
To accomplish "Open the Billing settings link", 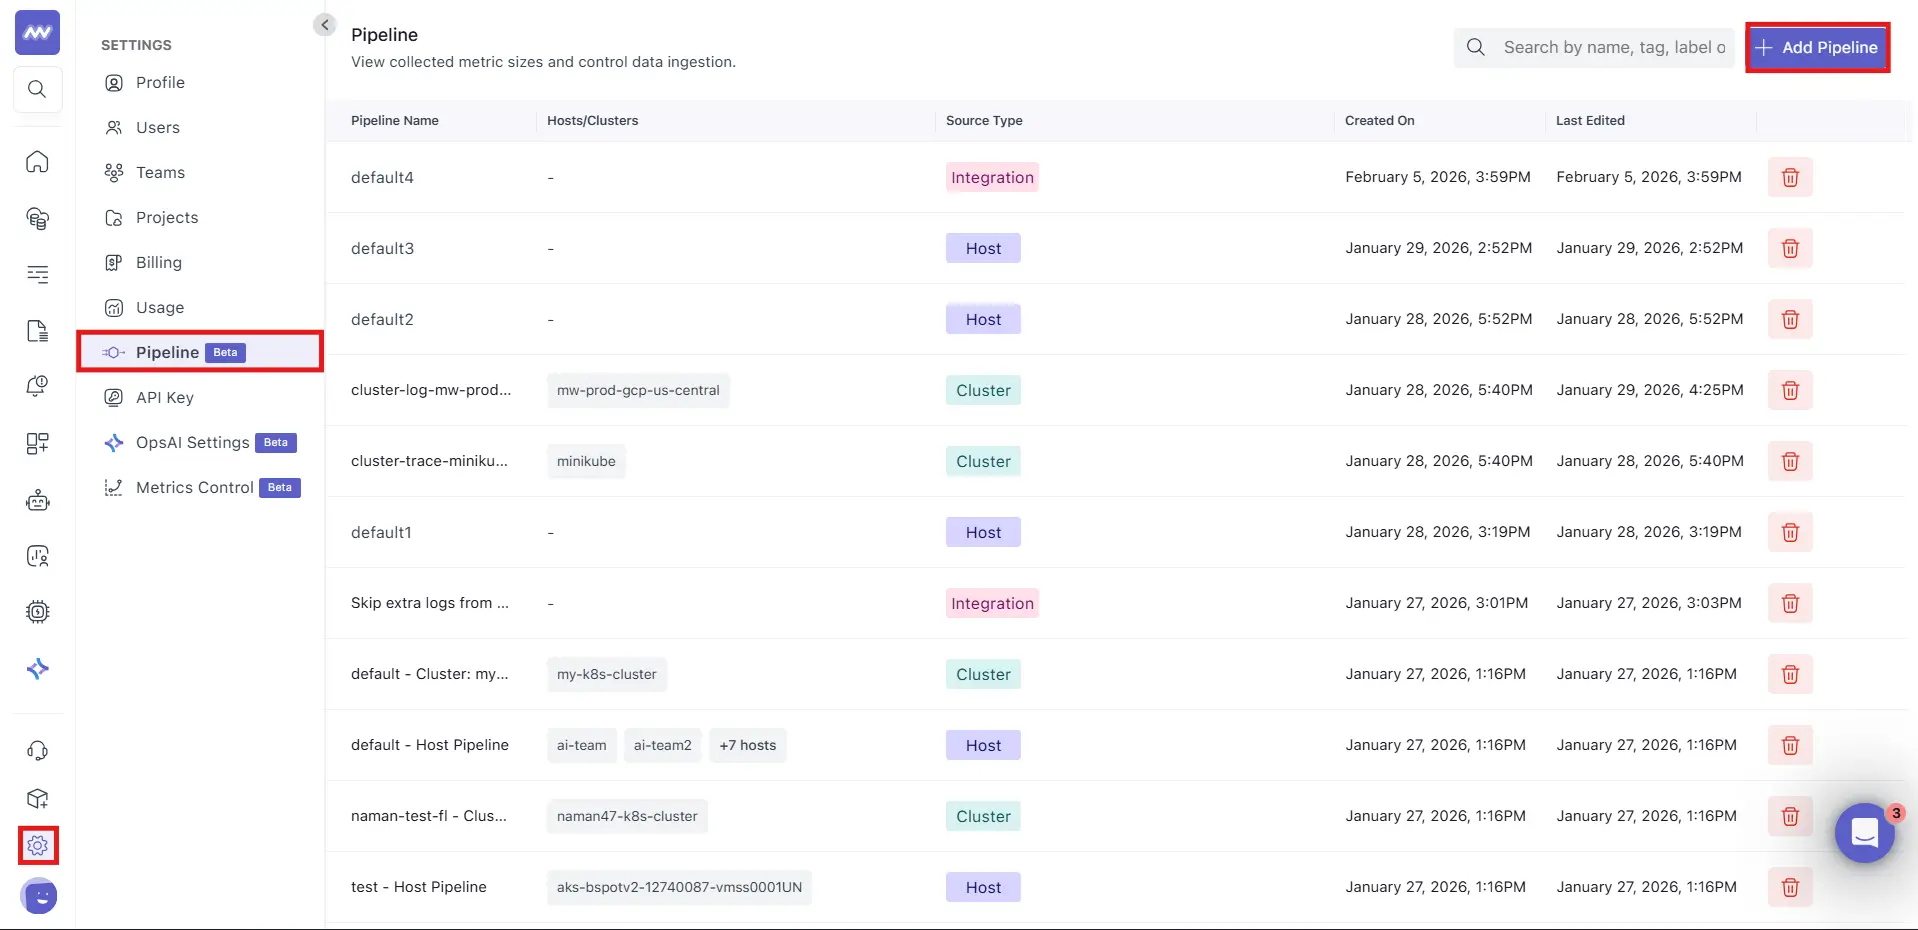I will pos(157,262).
